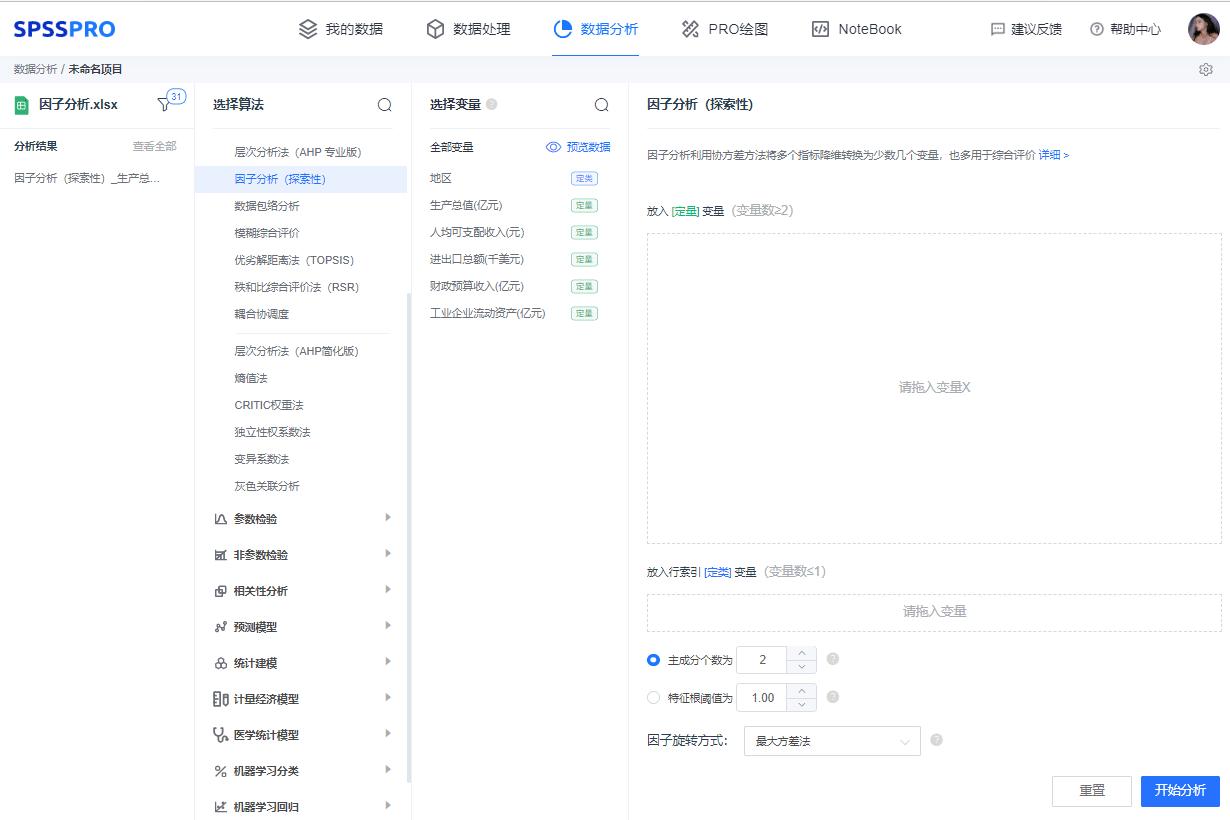Image resolution: width=1230 pixels, height=820 pixels.
Task: Click the 计量经济模型 category icon
Action: 221,699
